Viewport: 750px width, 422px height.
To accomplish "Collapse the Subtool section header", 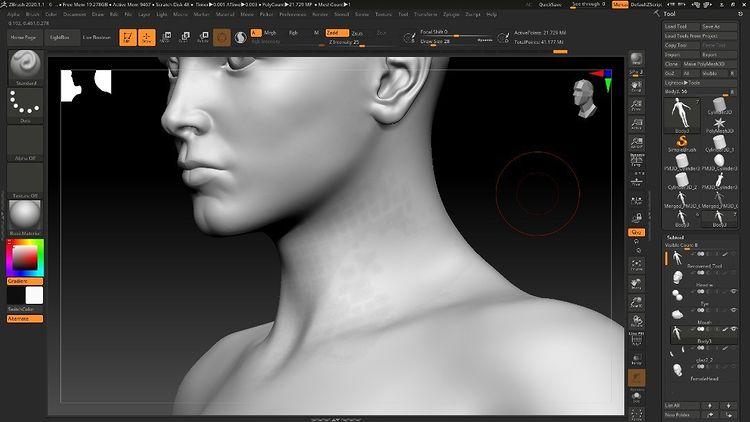I will point(678,237).
